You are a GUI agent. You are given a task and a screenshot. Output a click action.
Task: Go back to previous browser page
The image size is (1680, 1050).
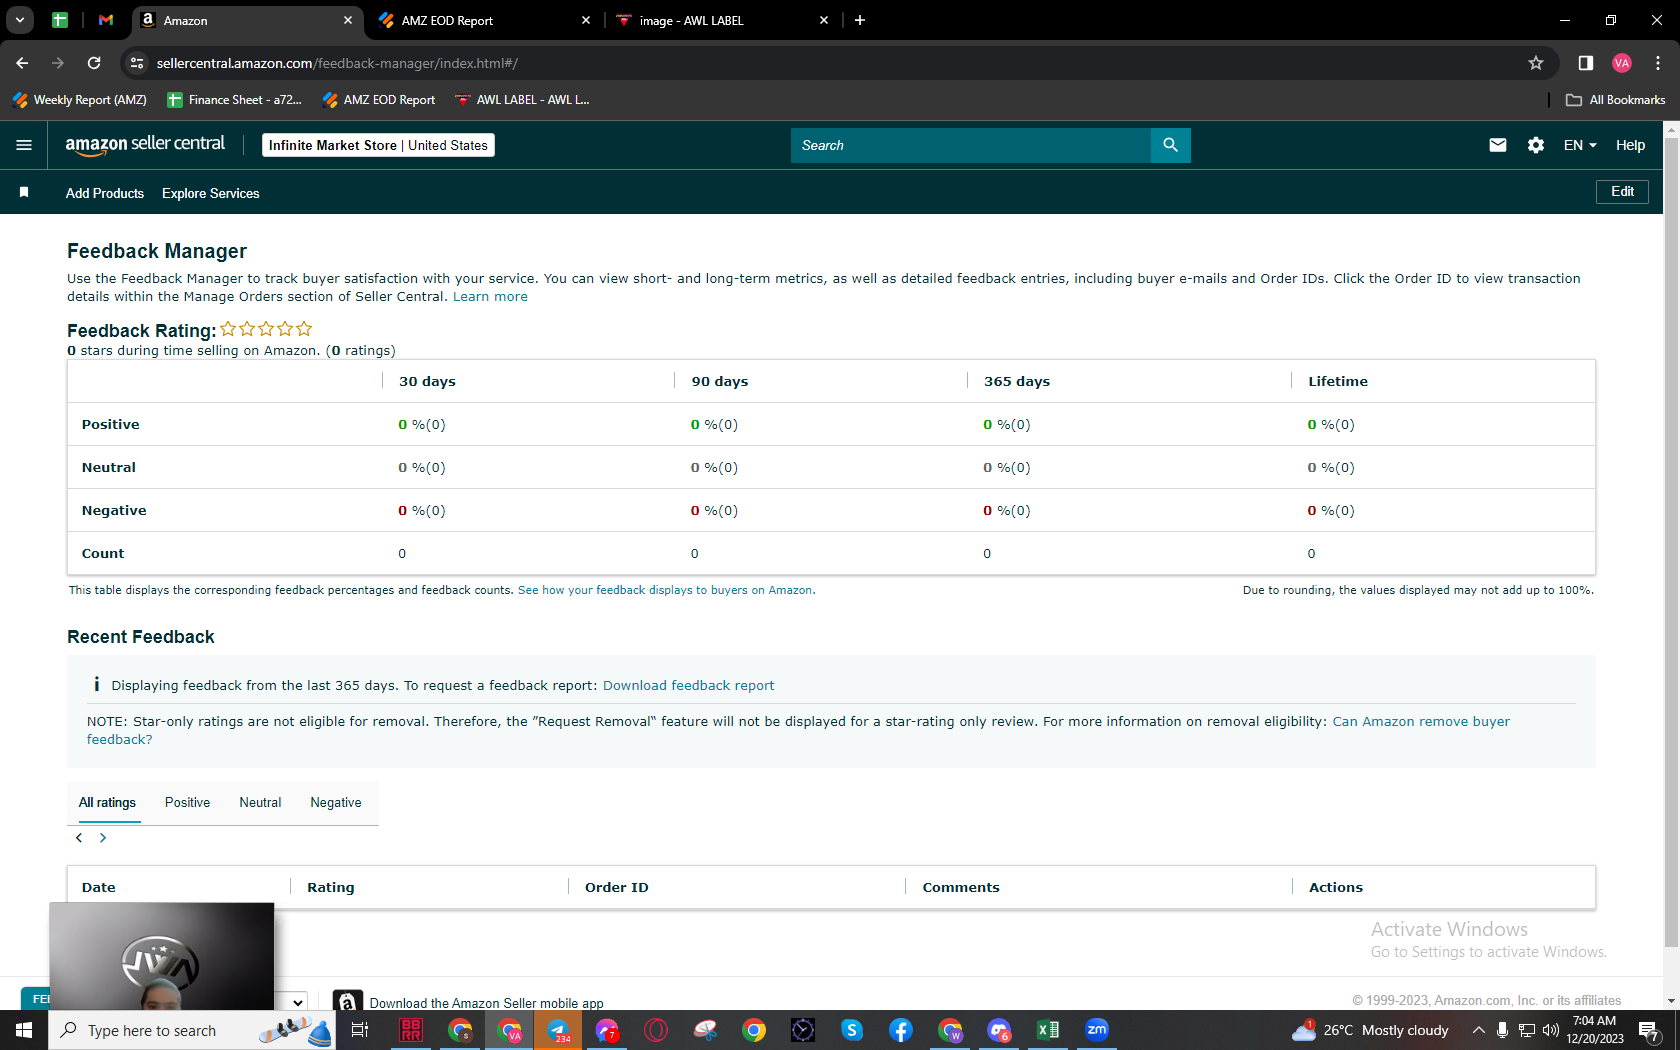click(22, 63)
